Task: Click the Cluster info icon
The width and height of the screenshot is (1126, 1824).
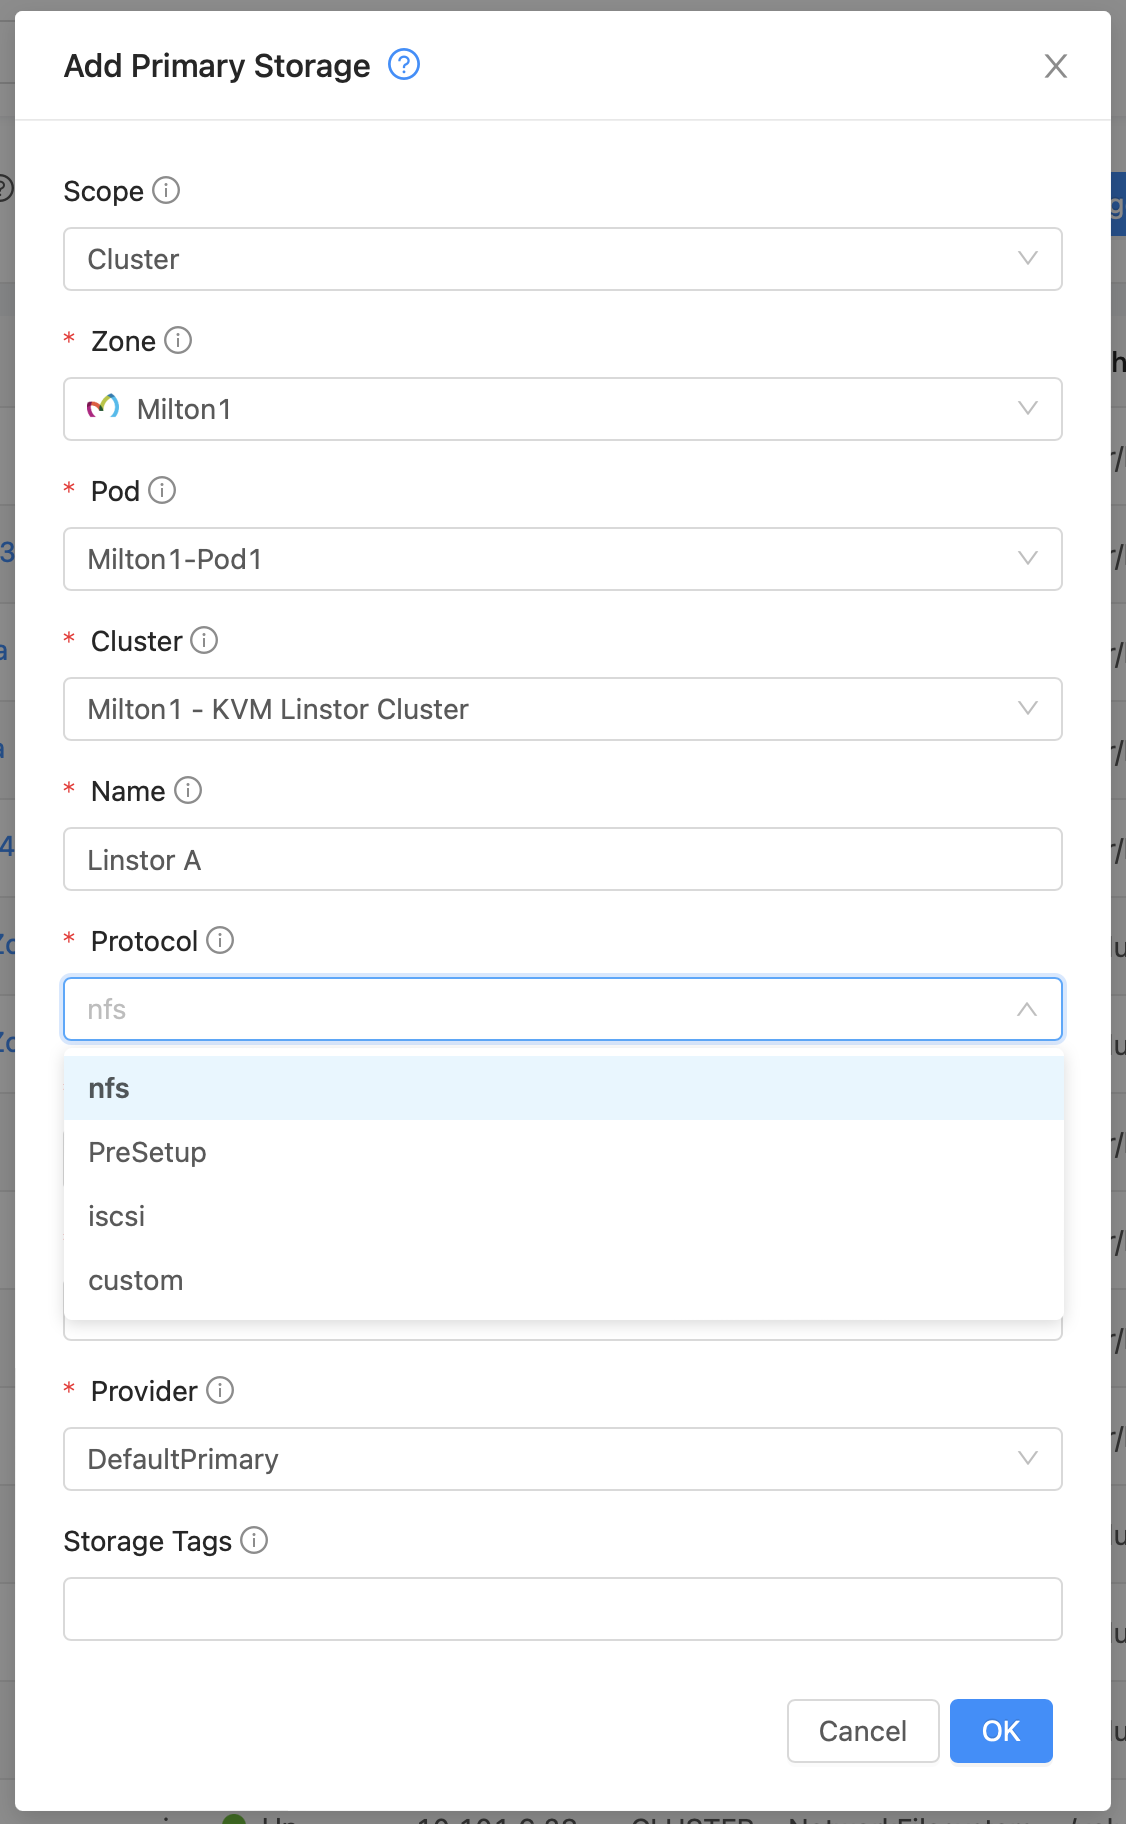Action: 203,641
